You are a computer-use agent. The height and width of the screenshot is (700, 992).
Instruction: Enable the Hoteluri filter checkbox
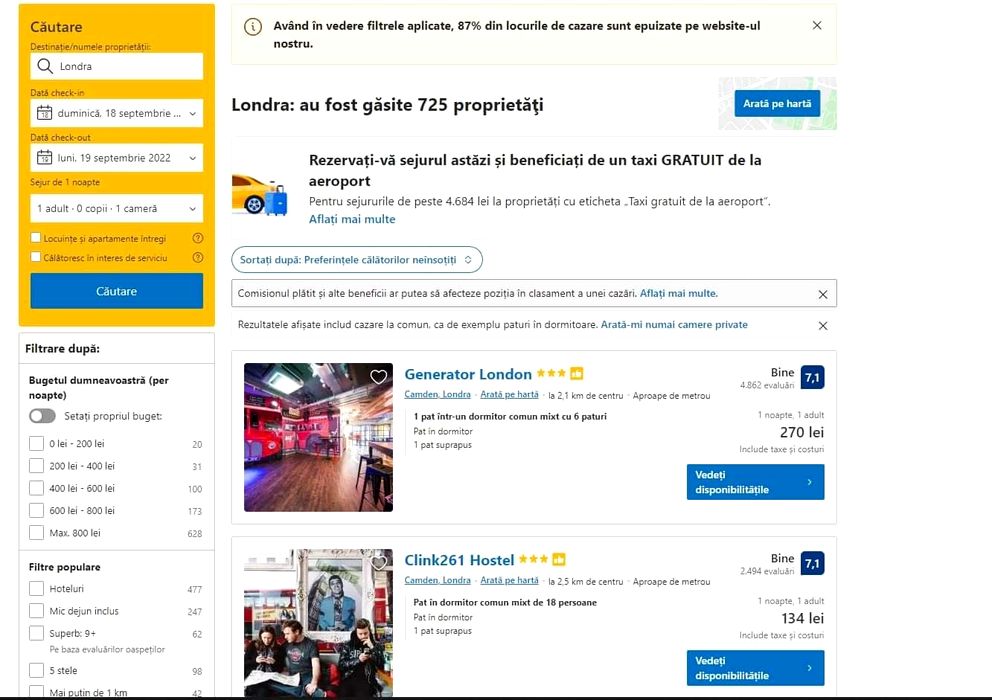36,589
